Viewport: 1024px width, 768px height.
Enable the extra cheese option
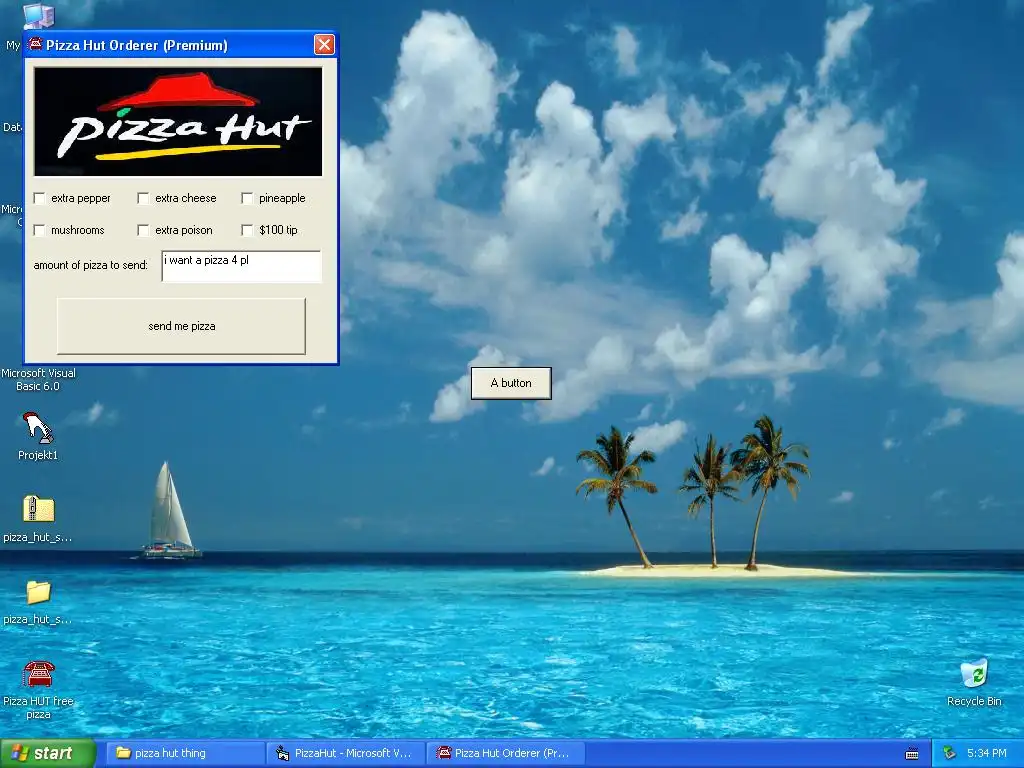click(143, 198)
